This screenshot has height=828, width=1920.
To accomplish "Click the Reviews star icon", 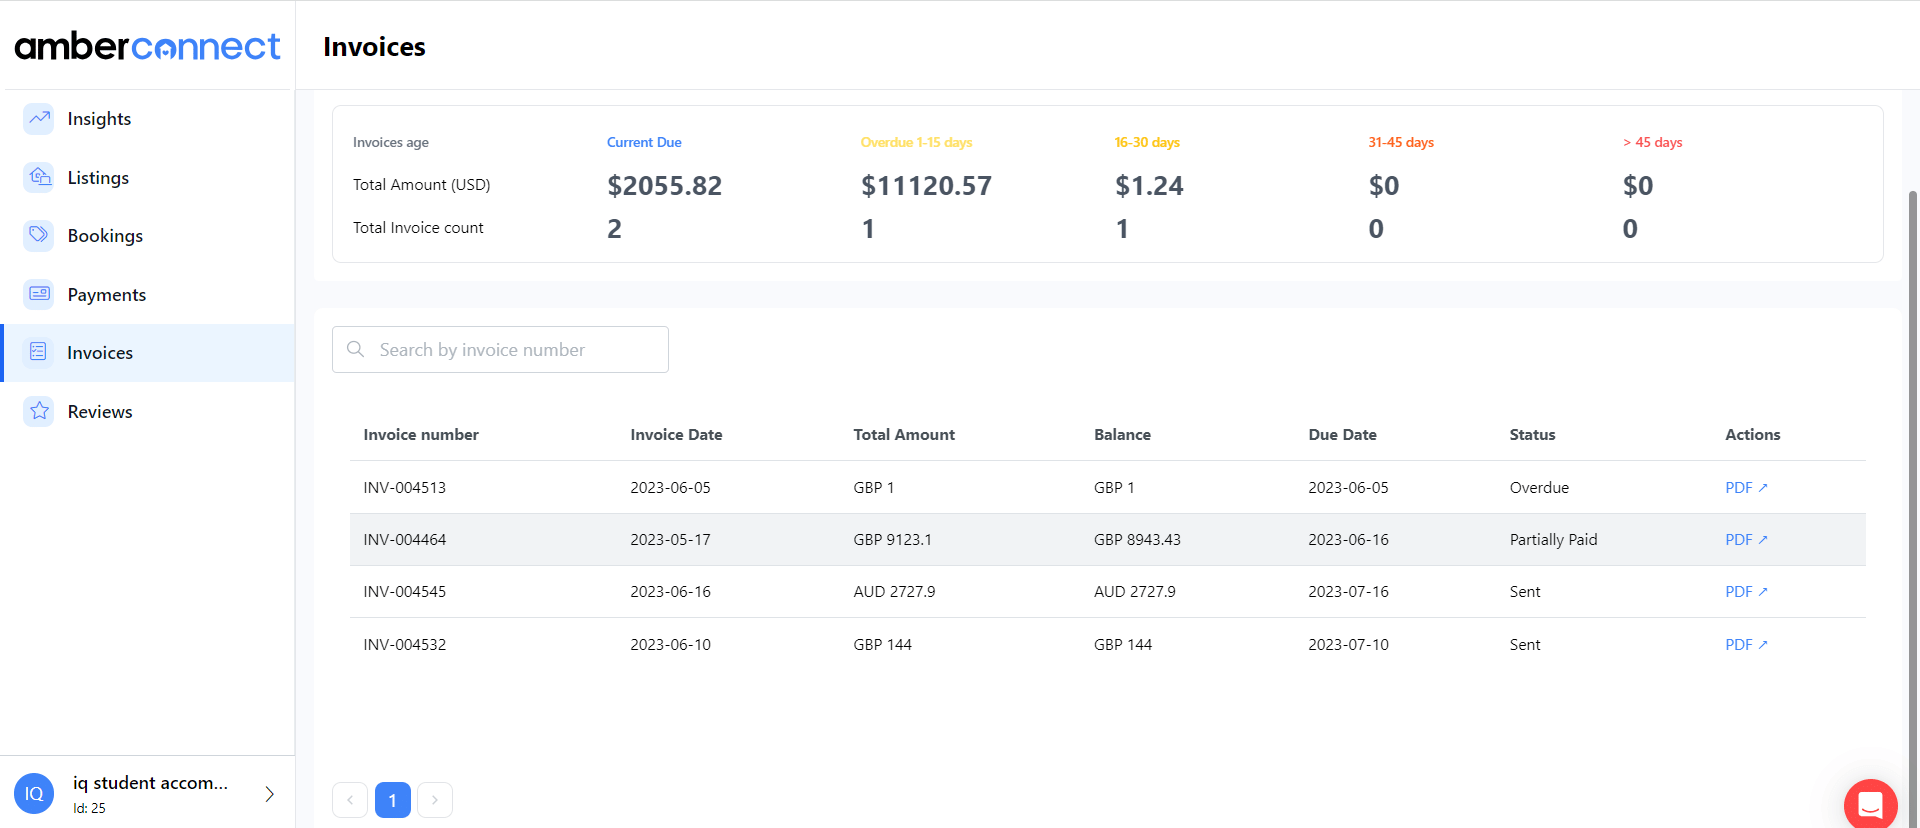I will (x=39, y=411).
